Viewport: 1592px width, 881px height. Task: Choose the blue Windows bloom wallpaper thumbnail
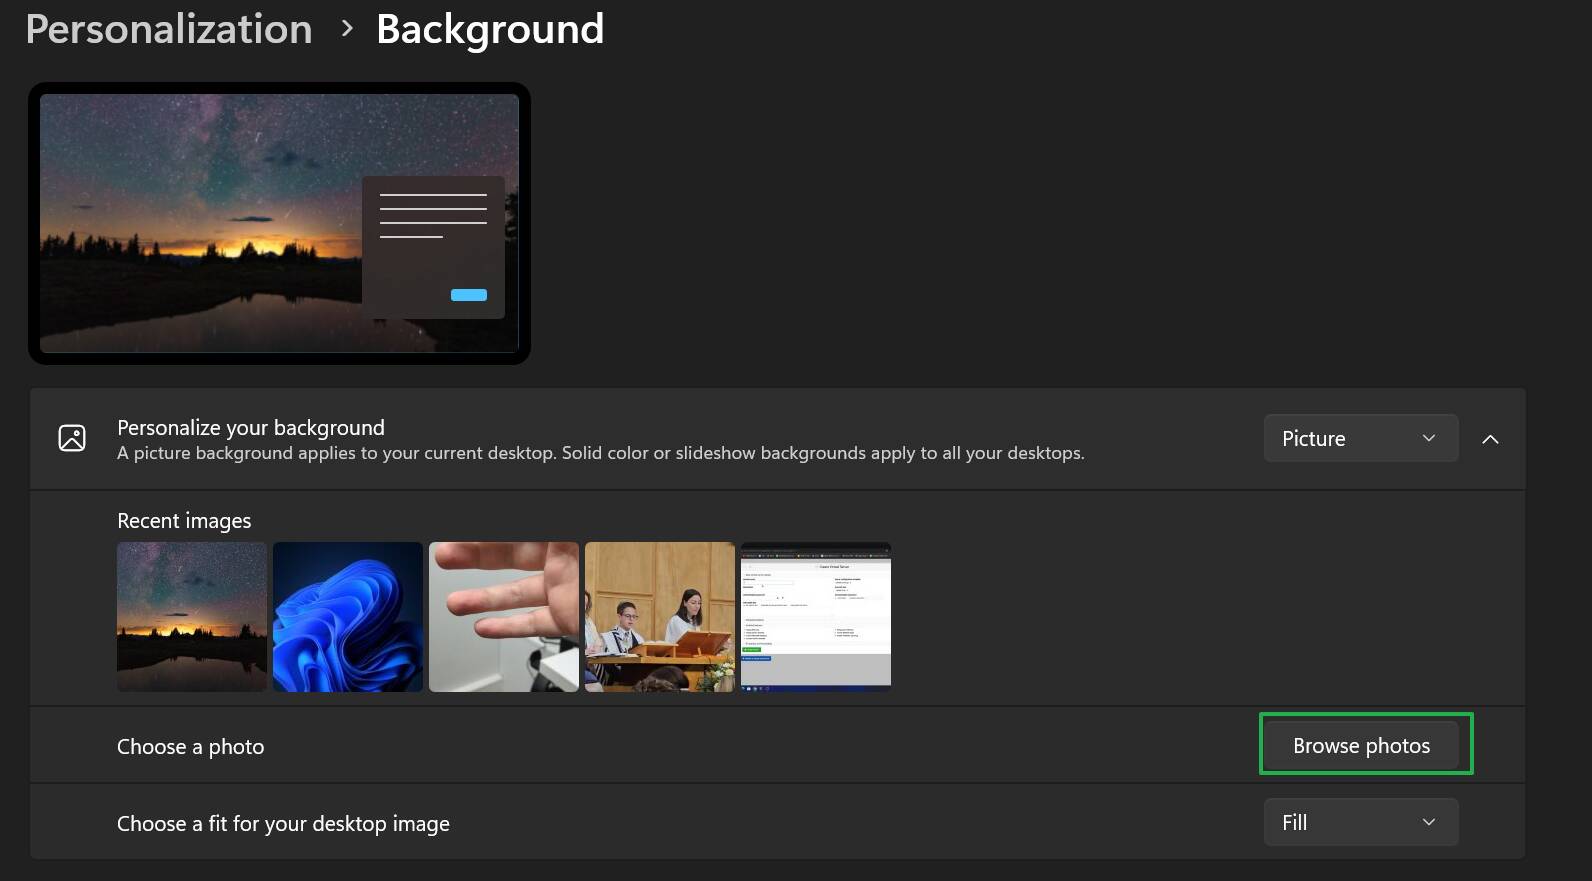(x=348, y=617)
